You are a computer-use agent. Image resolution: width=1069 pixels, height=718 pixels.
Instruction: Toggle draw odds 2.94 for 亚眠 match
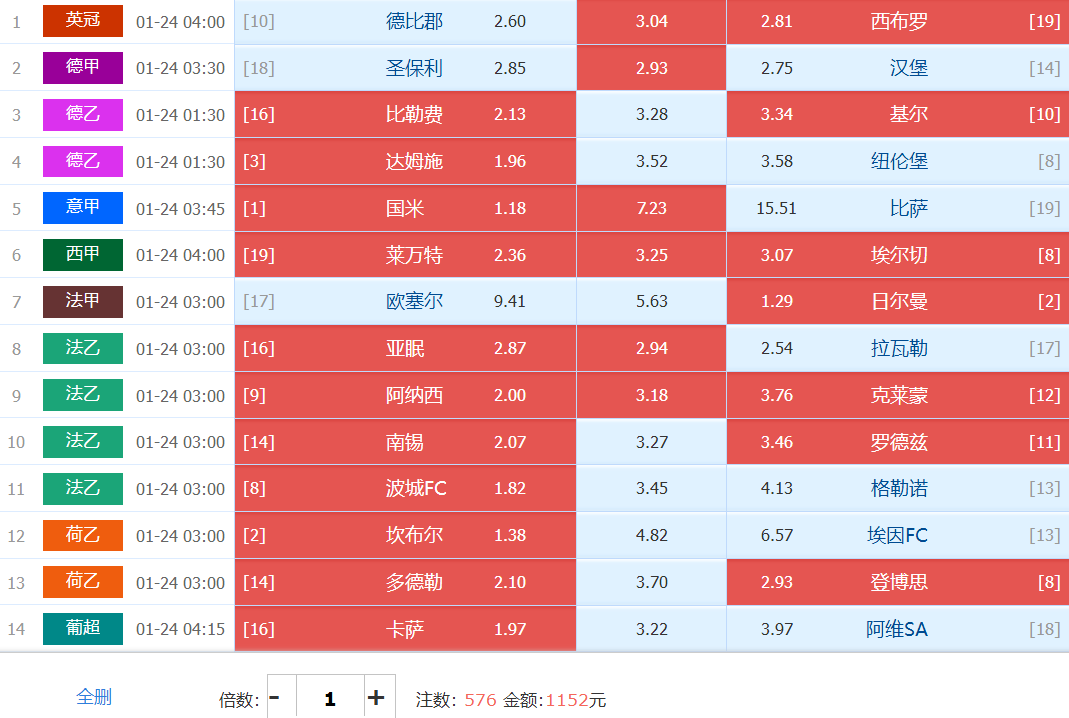651,348
